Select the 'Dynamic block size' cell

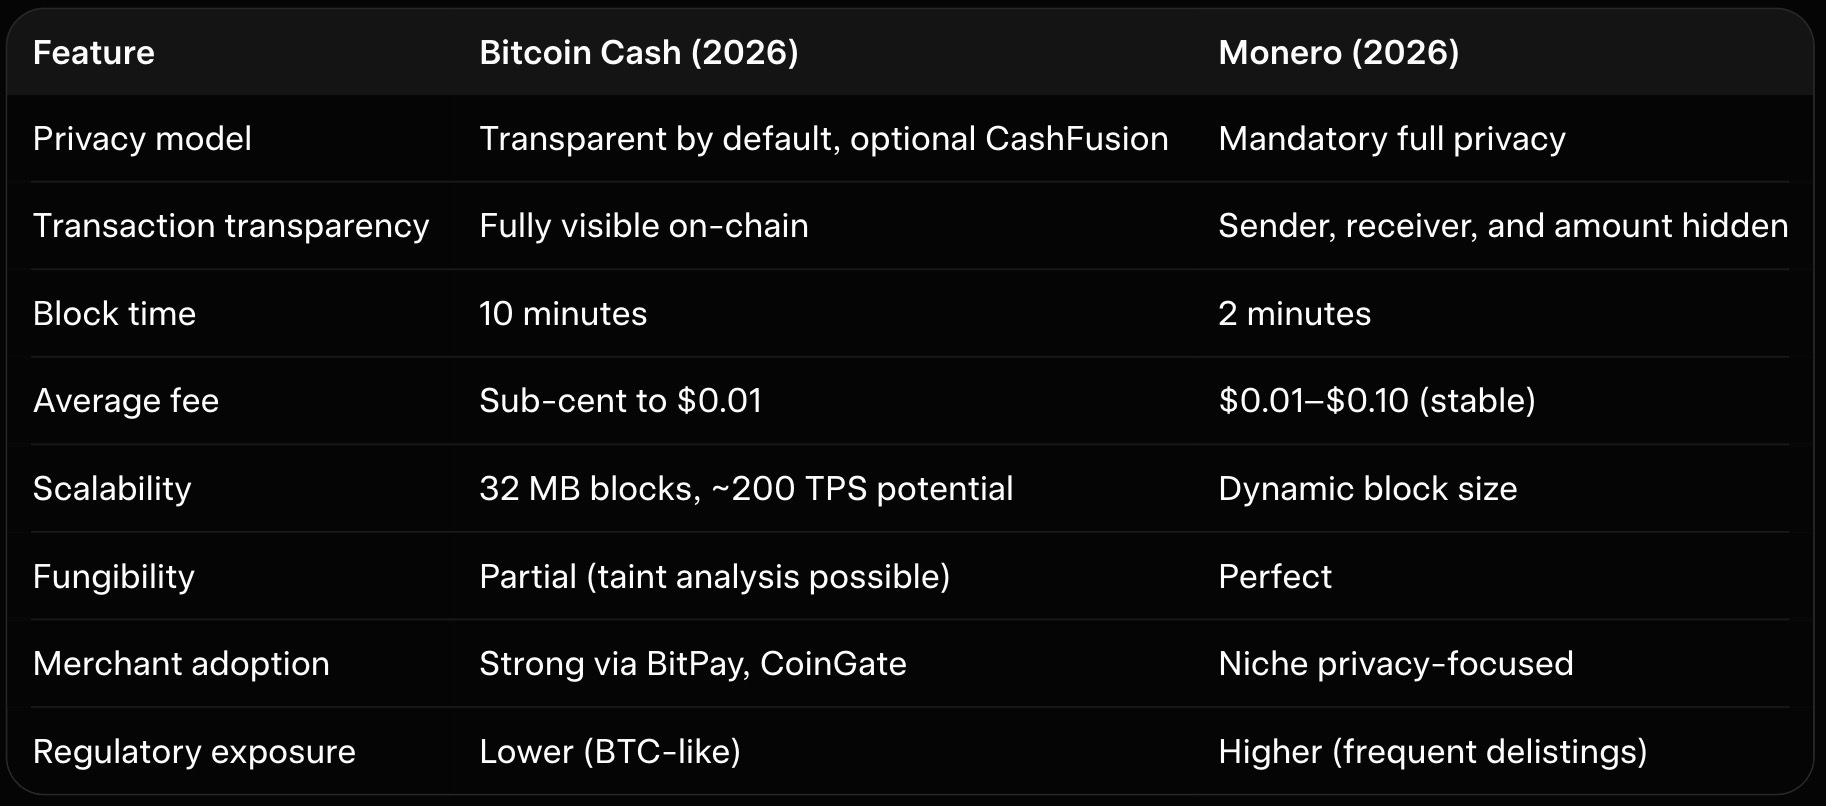pos(1367,489)
